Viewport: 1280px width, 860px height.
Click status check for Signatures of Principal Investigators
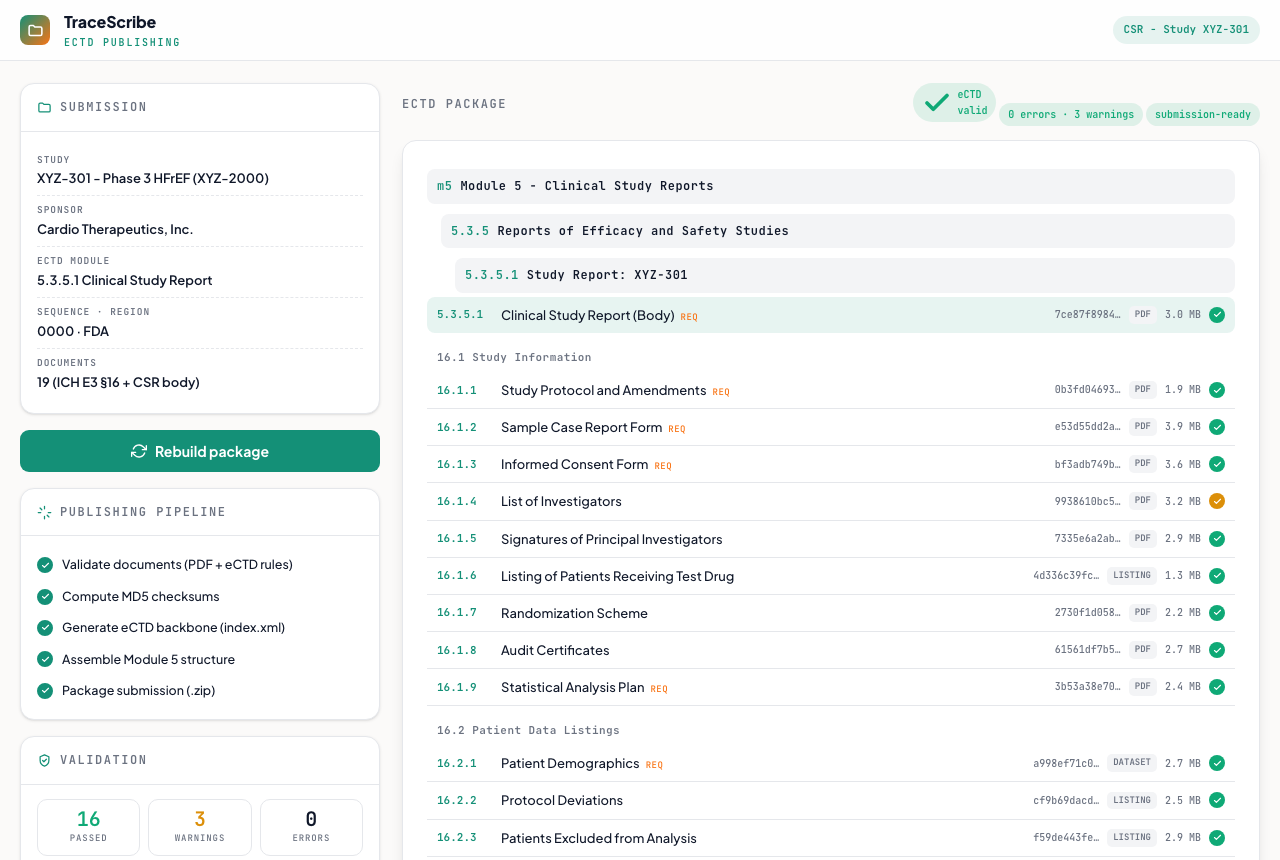click(x=1217, y=539)
